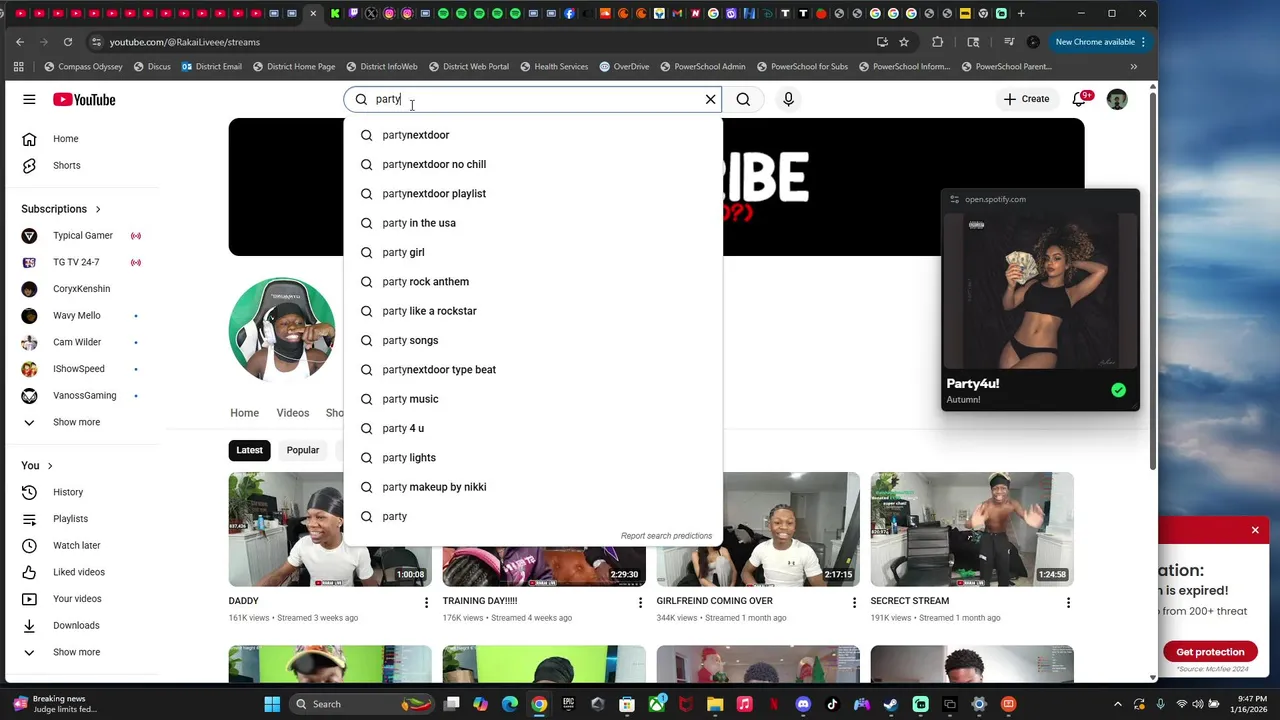Expand the You section header
Viewport: 1280px width, 720px height.
[x=37, y=466]
